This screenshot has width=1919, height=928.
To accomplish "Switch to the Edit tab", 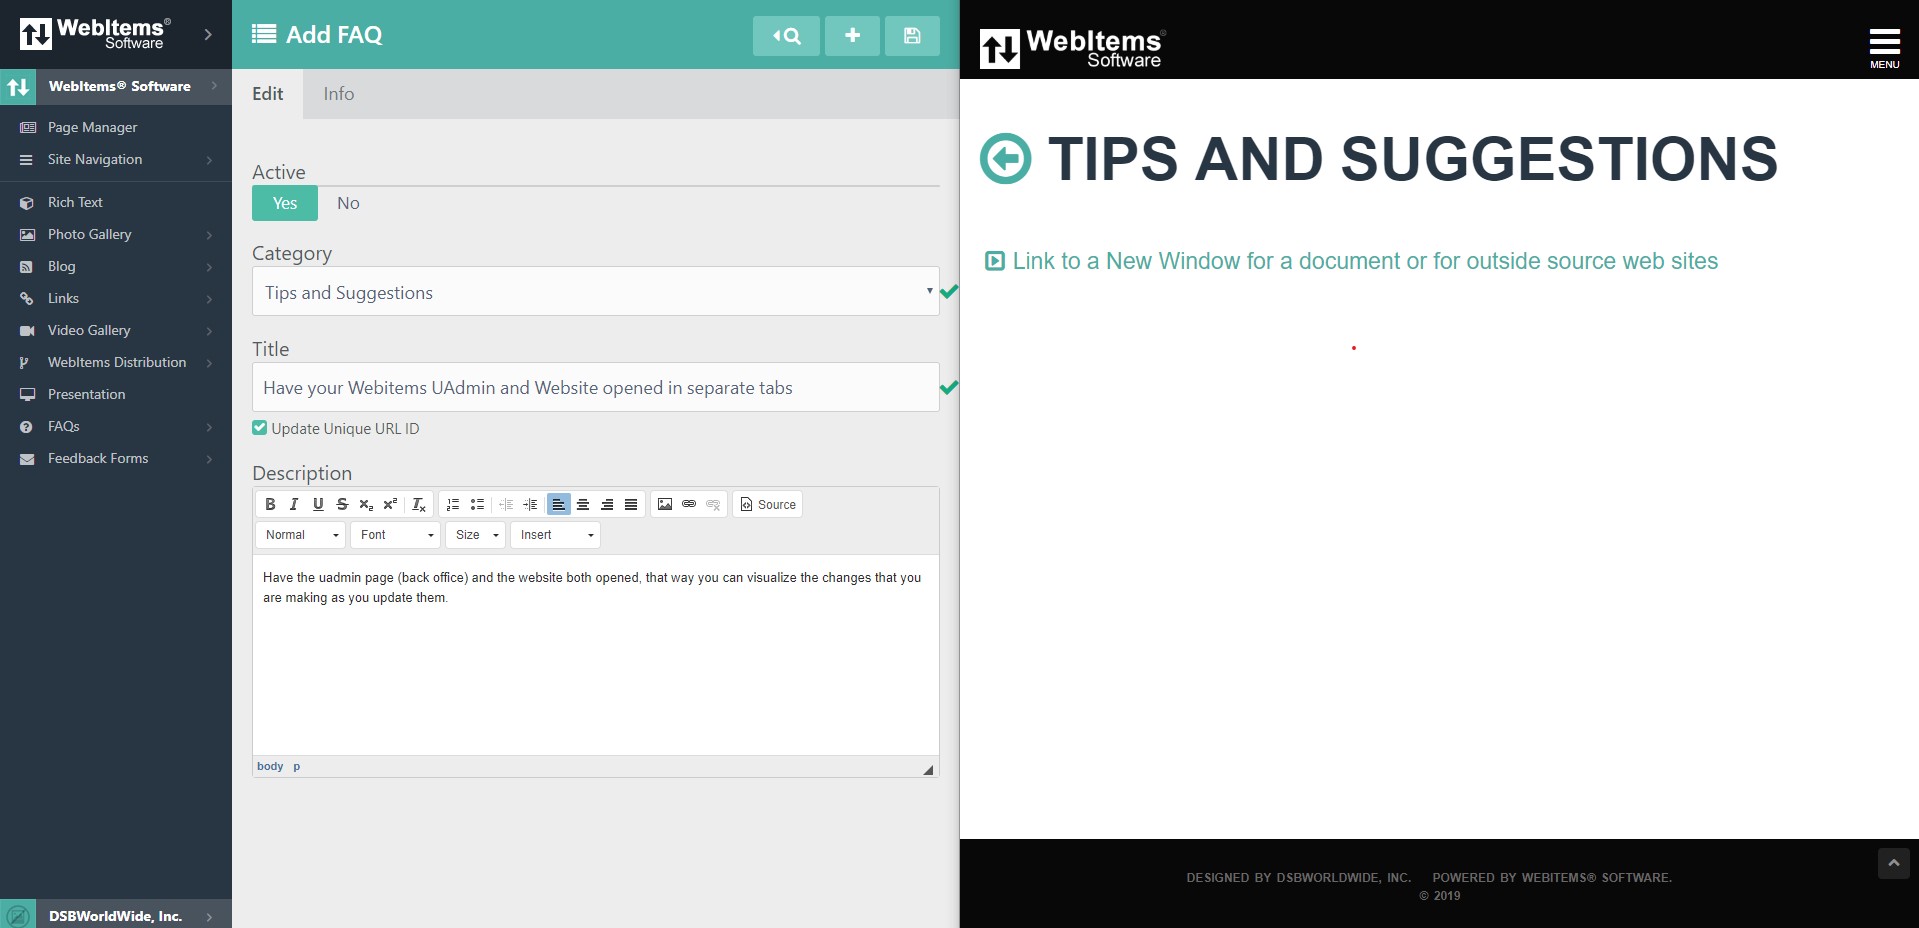I will (x=268, y=94).
